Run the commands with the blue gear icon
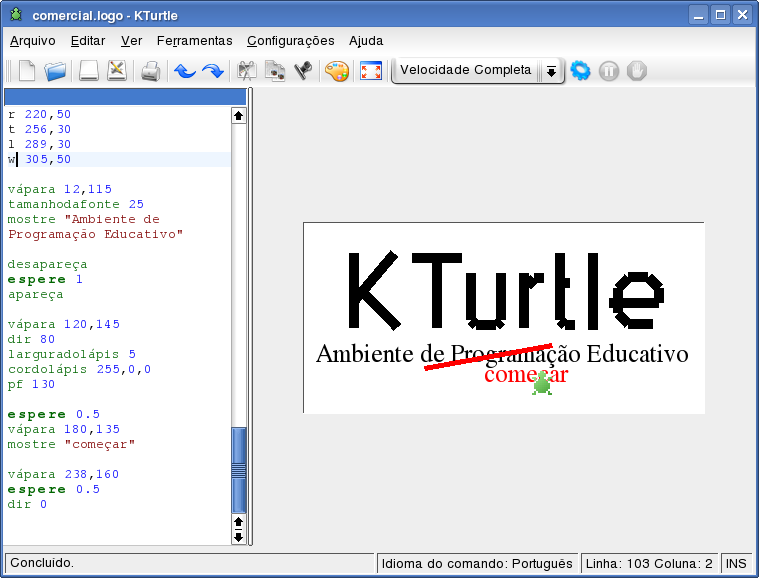 point(580,71)
